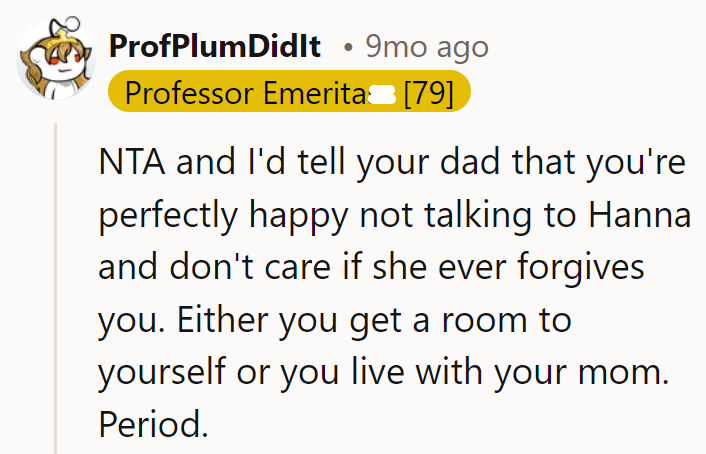
Task: Open ProfPlumDidIt's Snoo avatar
Action: (x=56, y=59)
